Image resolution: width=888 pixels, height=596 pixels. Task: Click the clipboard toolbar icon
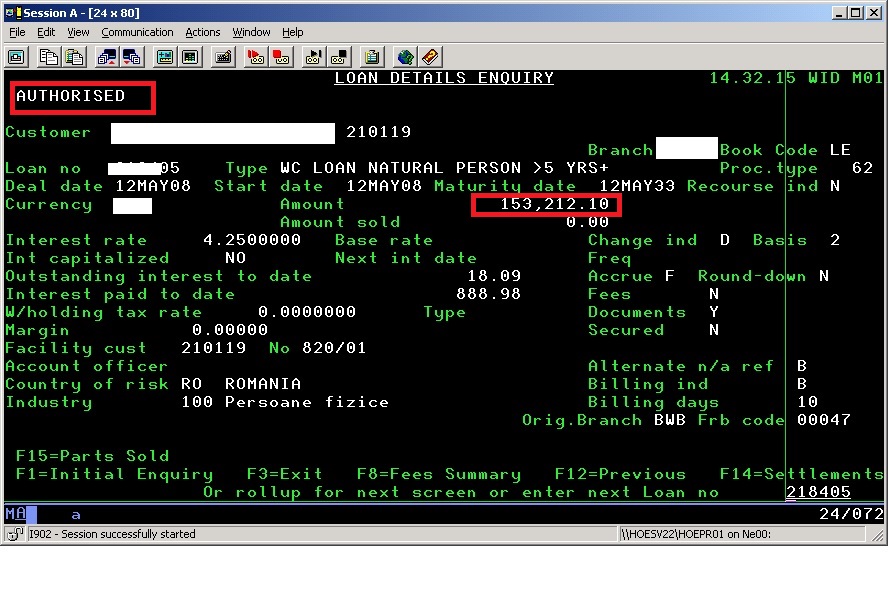(x=372, y=57)
